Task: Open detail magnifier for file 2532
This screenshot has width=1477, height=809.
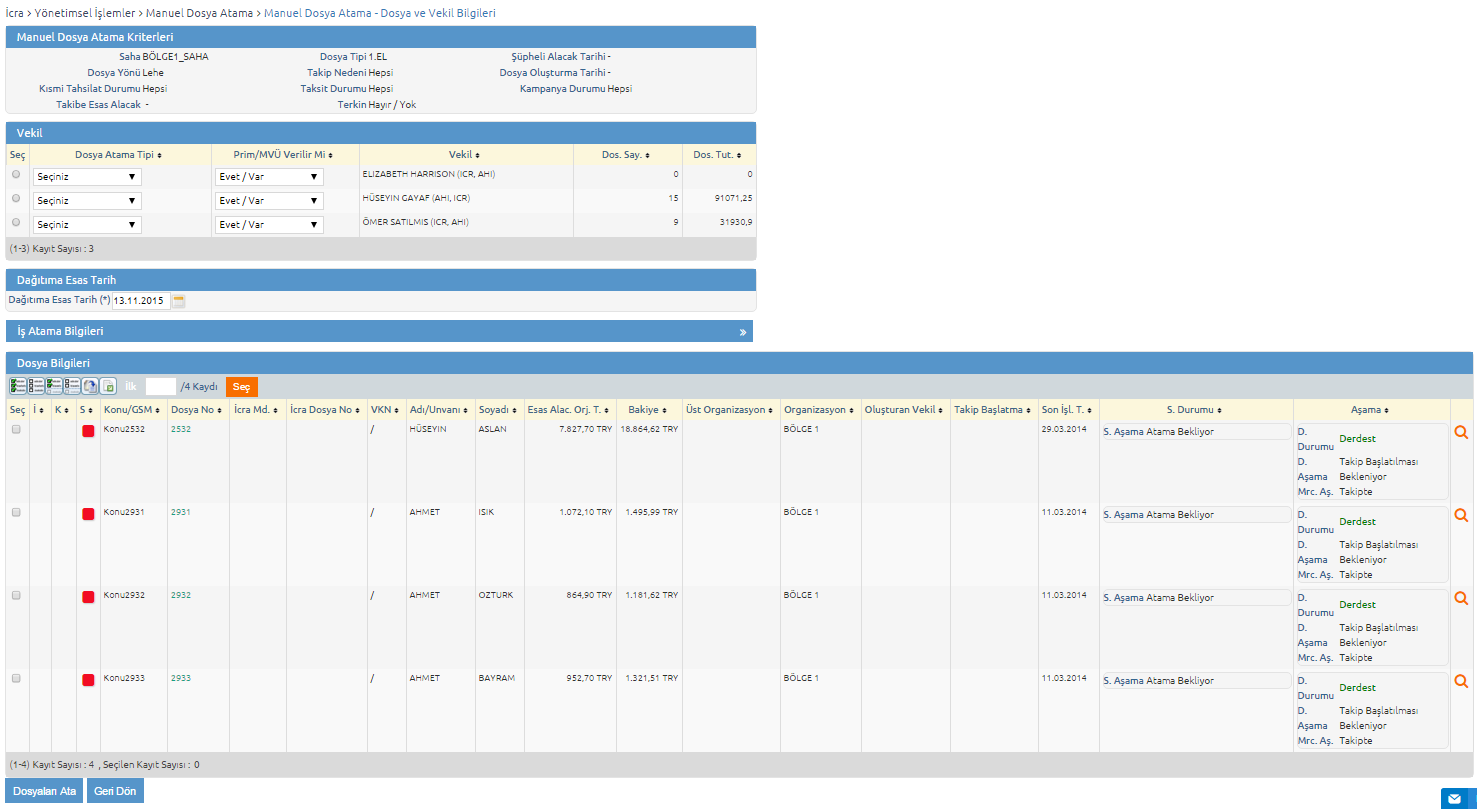Action: [x=1461, y=432]
